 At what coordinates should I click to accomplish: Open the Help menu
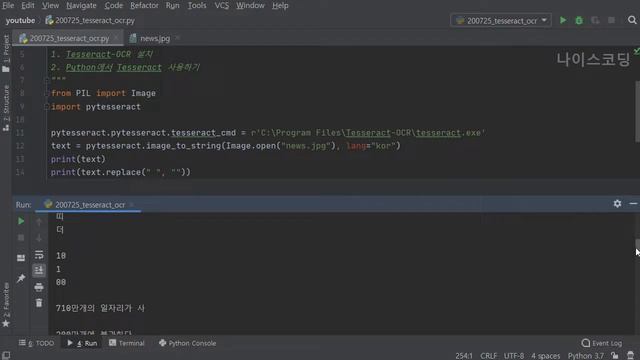(x=280, y=5)
